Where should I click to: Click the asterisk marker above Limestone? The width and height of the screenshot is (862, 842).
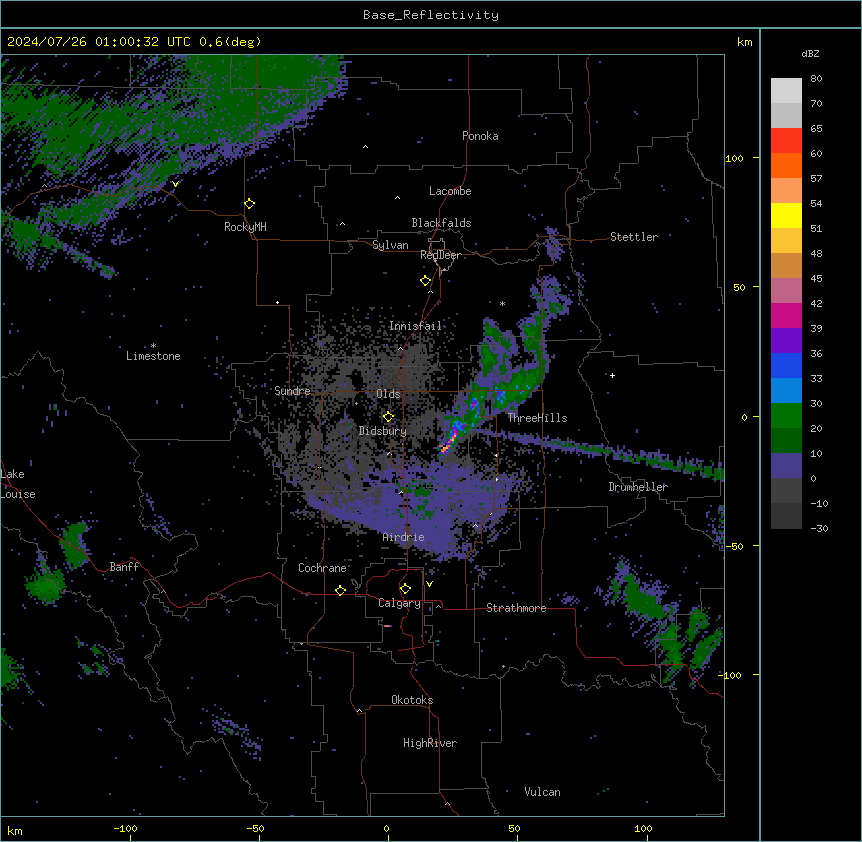(x=153, y=346)
